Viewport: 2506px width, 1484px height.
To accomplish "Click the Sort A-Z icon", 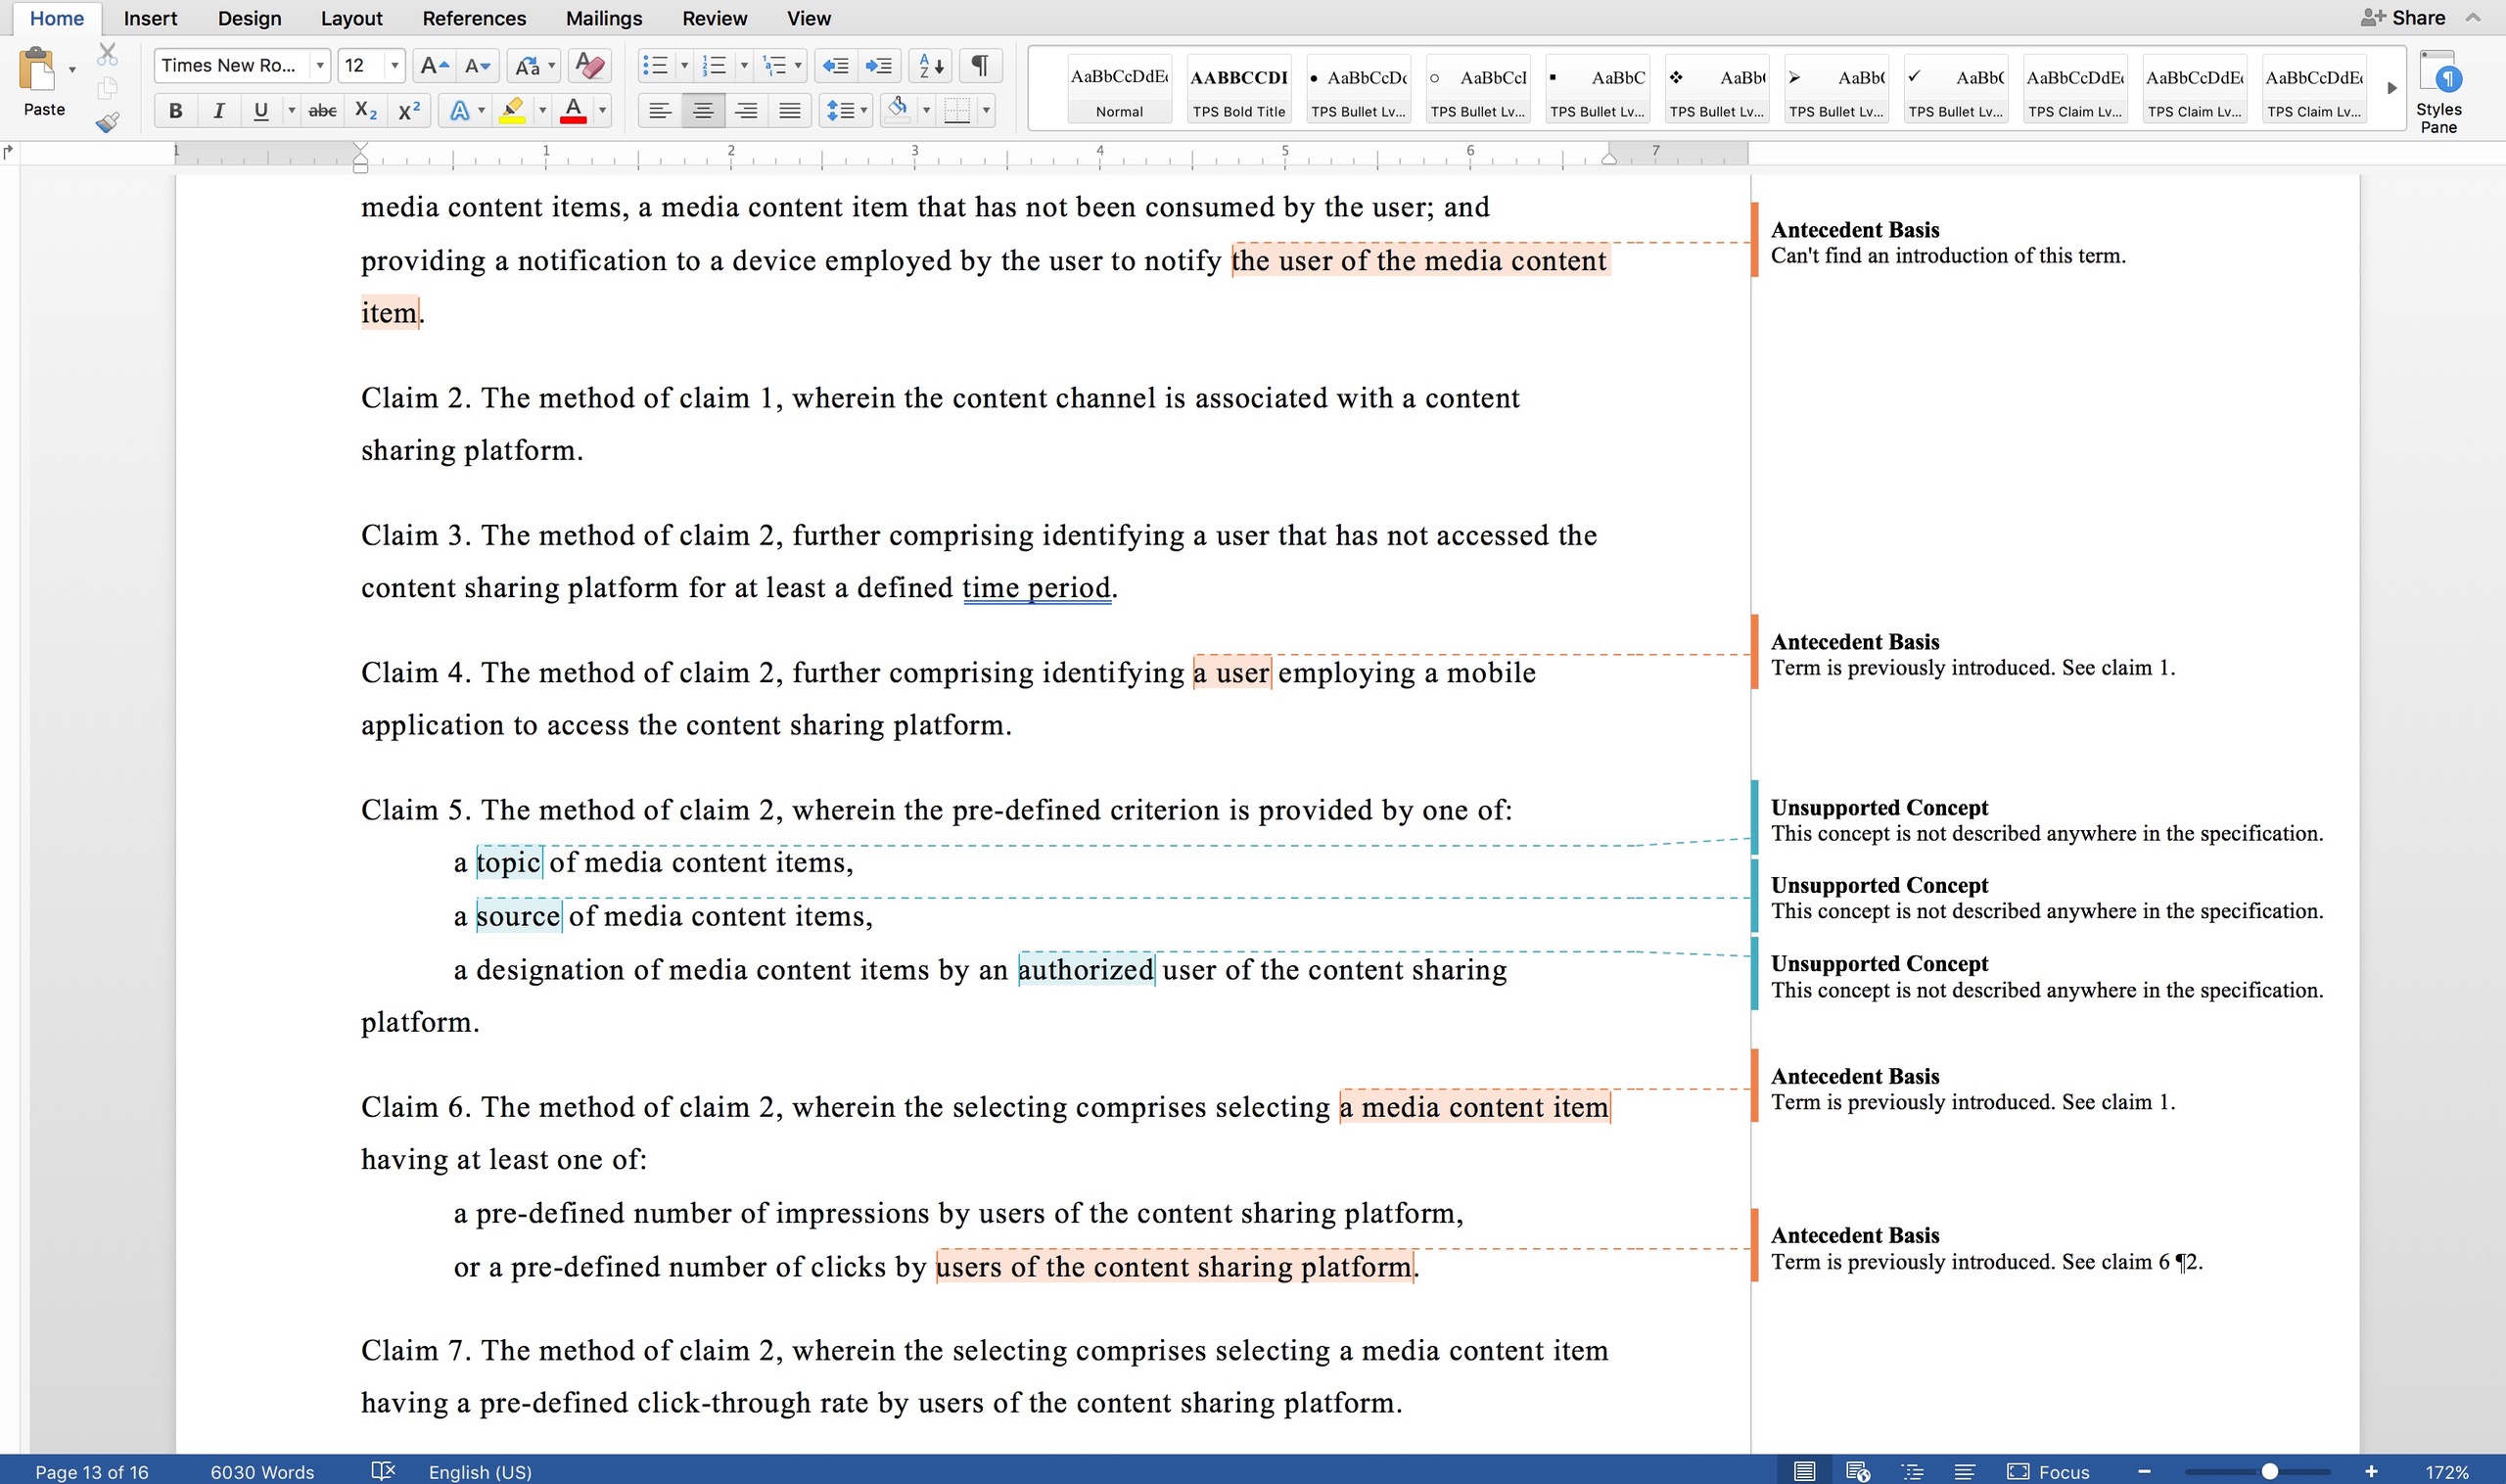I will [930, 66].
